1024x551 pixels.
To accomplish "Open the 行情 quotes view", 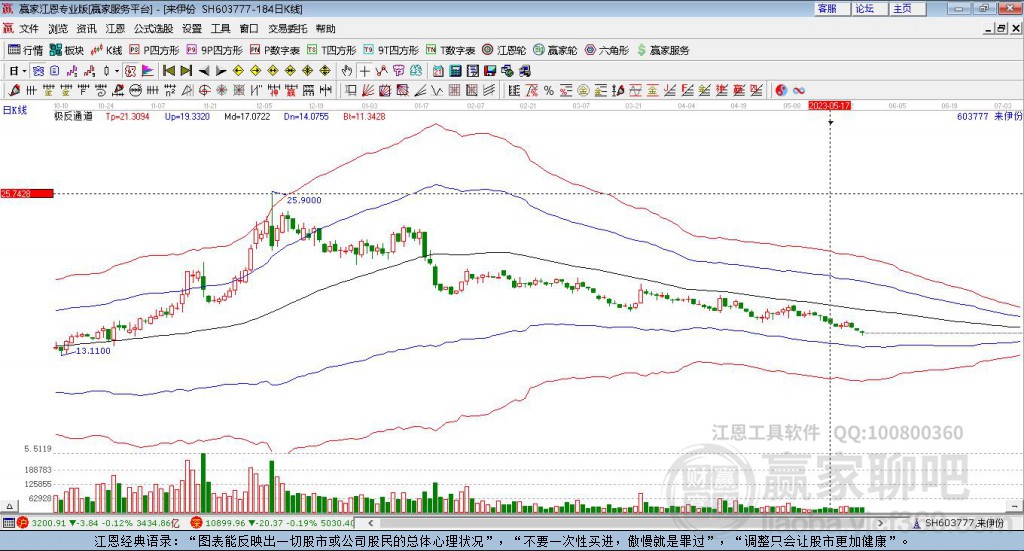I will [25, 50].
